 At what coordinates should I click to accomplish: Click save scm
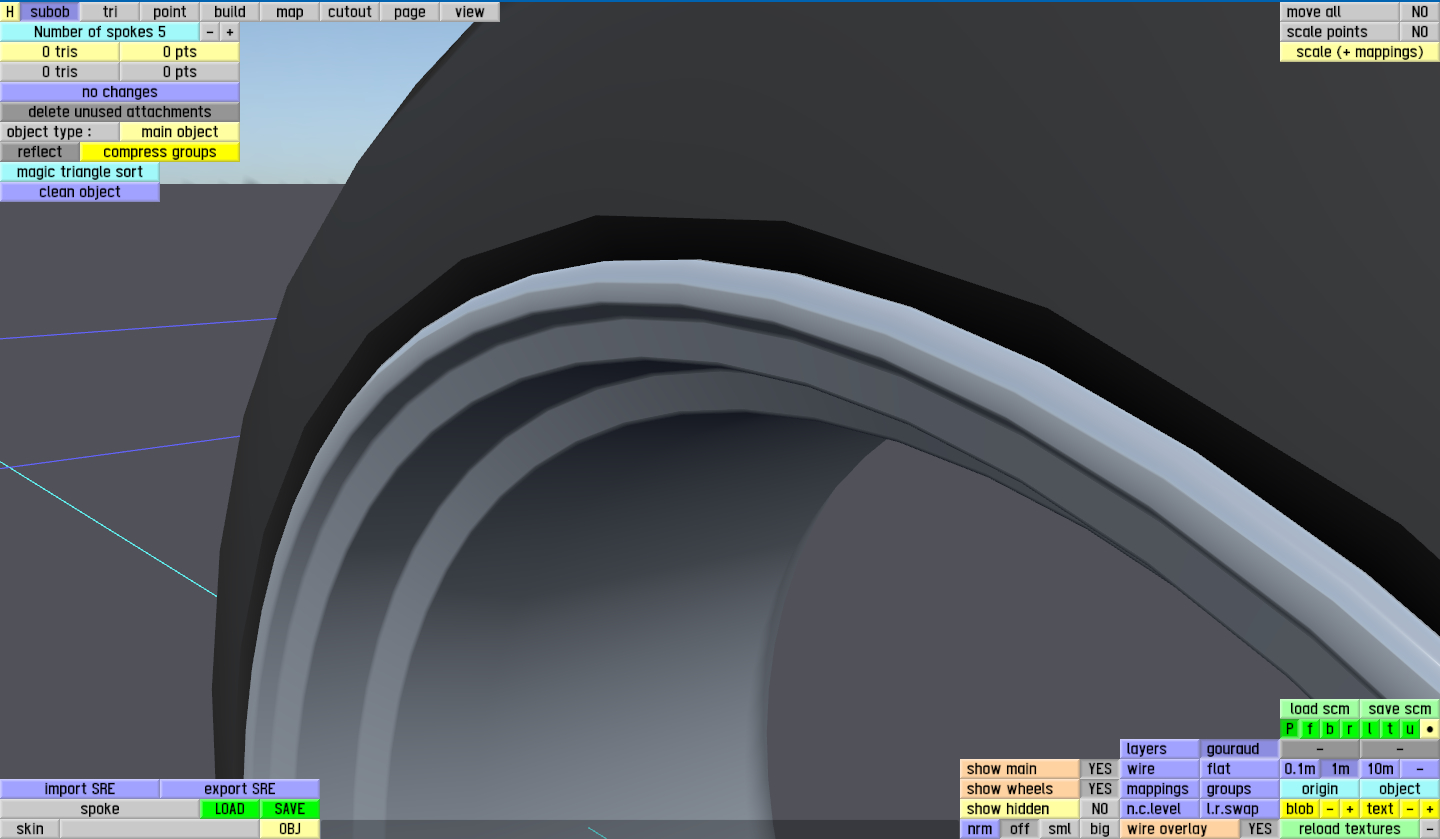pos(1400,709)
